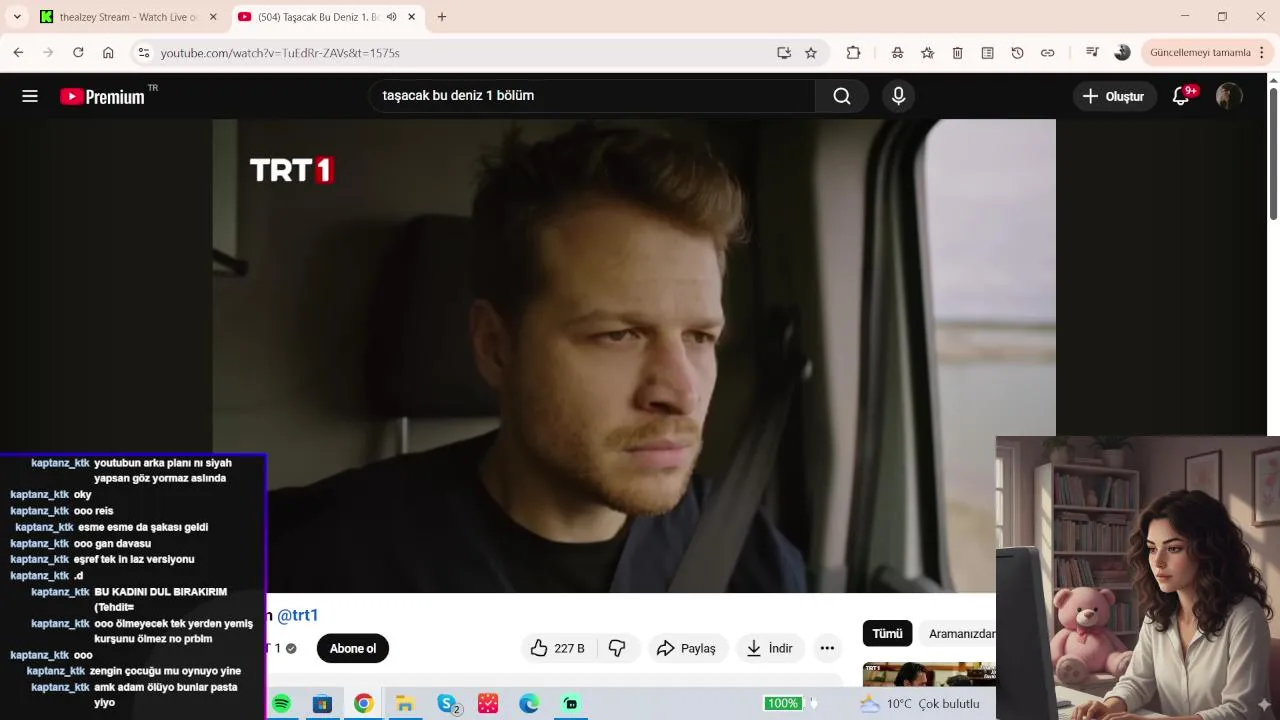Viewport: 1280px width, 720px height.
Task: Click the address bar URL
Action: 280,53
